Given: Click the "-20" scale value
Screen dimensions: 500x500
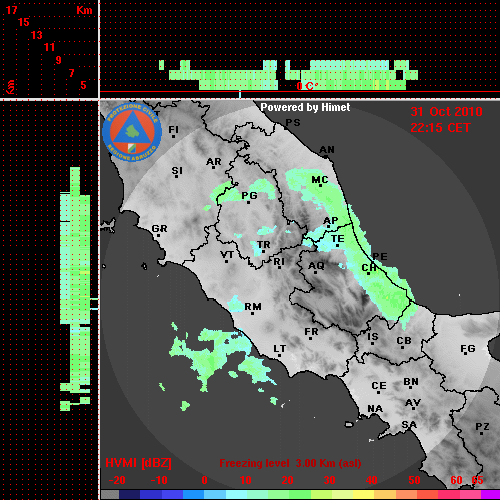Looking at the screenshot, I should tap(117, 480).
